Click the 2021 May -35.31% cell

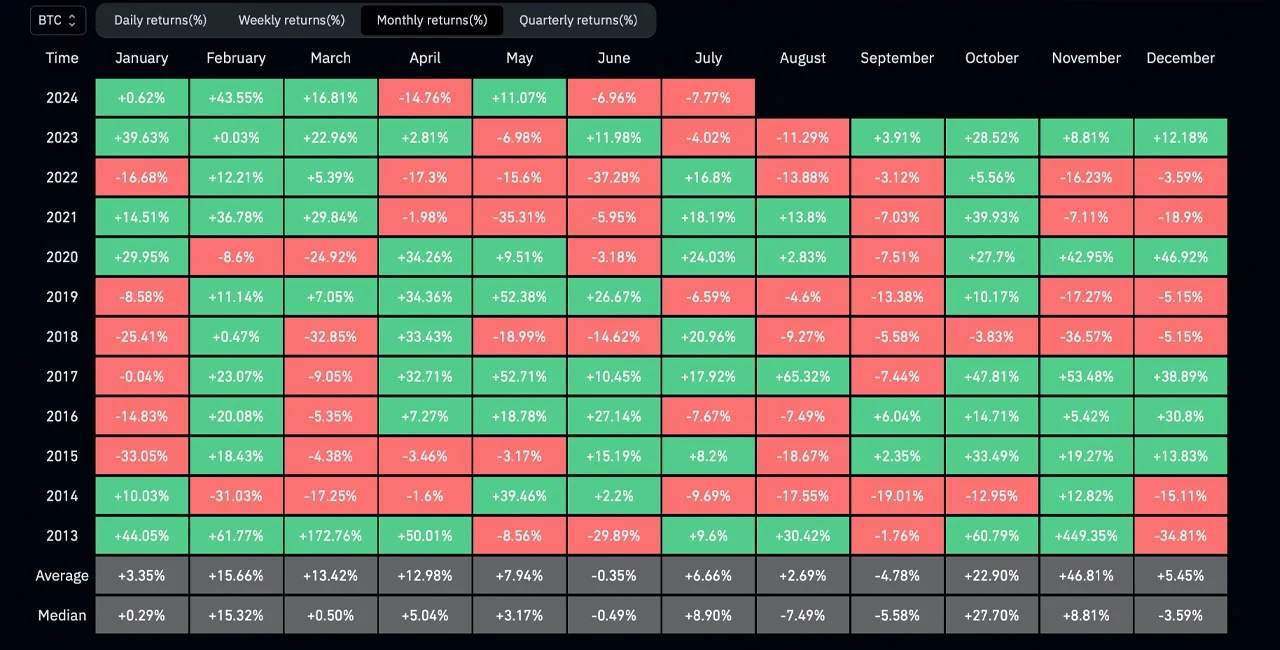point(520,217)
